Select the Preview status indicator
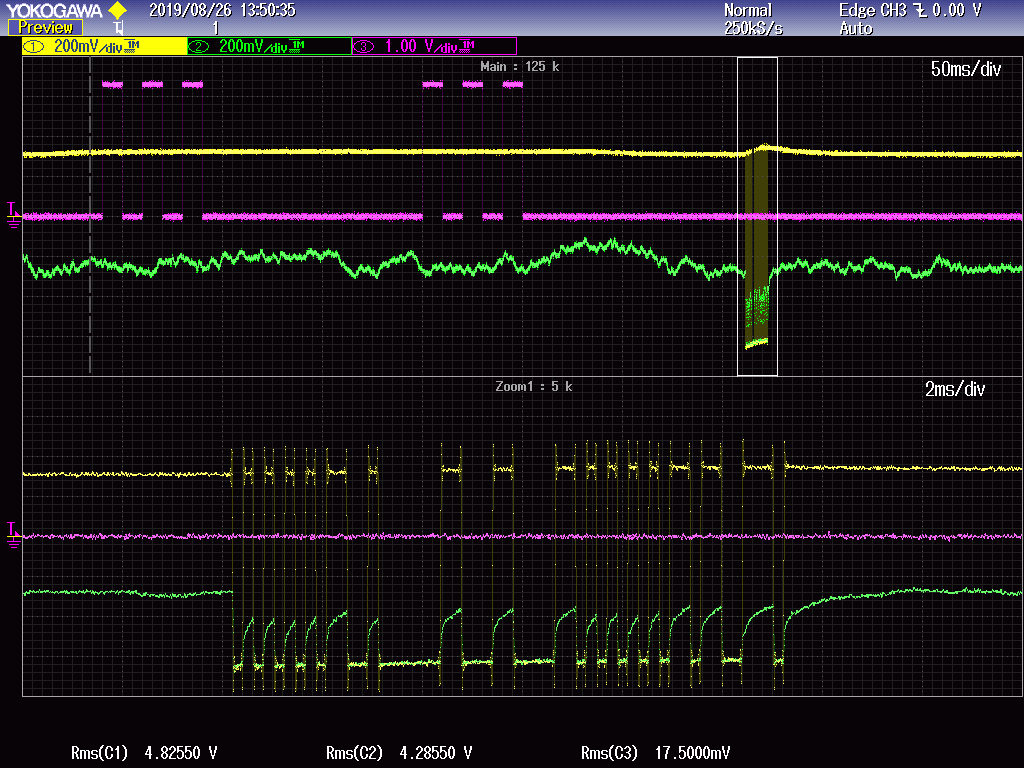 pyautogui.click(x=45, y=27)
